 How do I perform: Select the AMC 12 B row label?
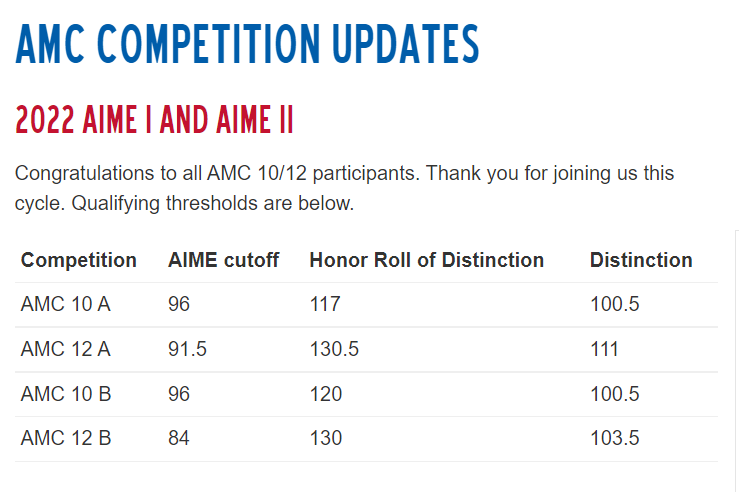click(66, 438)
